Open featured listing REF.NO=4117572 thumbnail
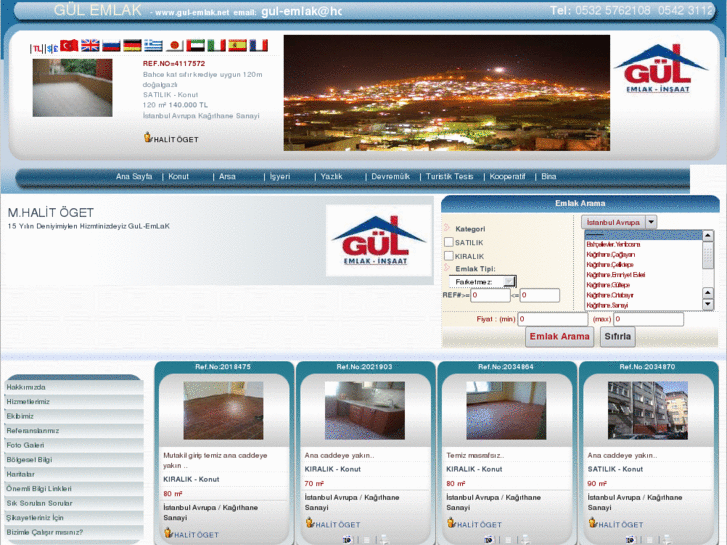Image resolution: width=727 pixels, height=545 pixels. tap(72, 88)
